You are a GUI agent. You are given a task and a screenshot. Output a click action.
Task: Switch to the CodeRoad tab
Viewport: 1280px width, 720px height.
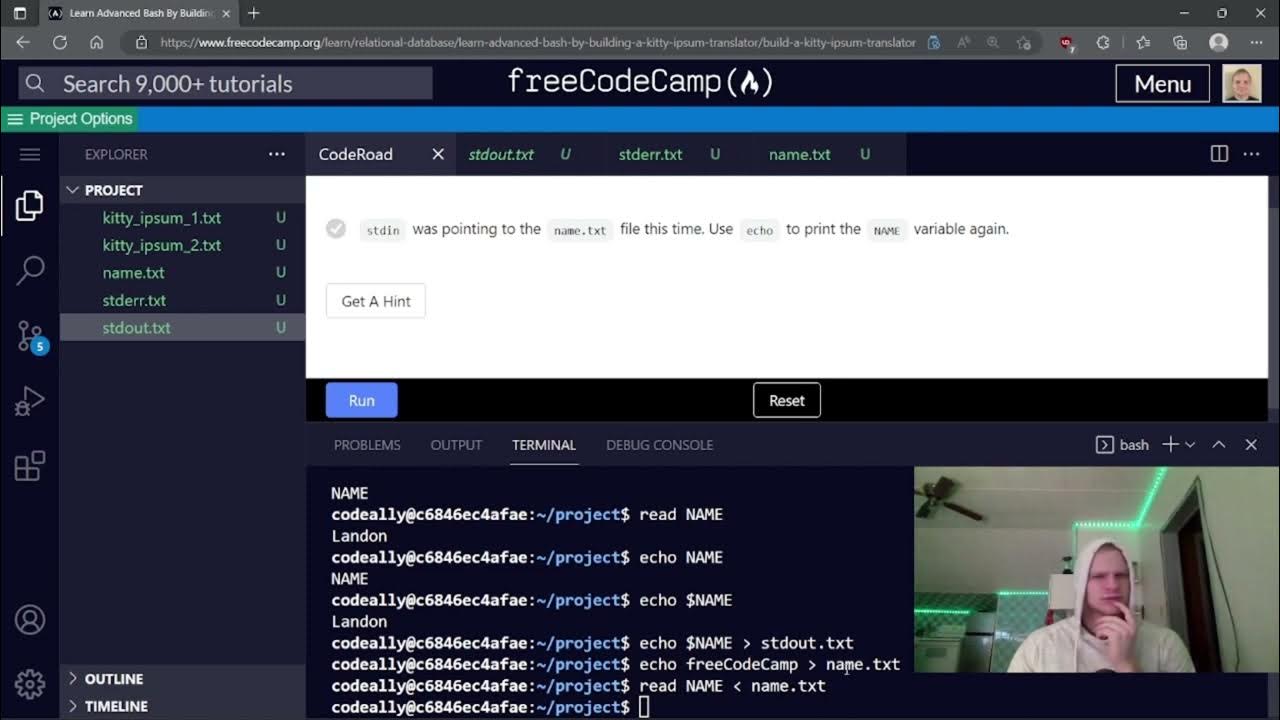tap(356, 154)
